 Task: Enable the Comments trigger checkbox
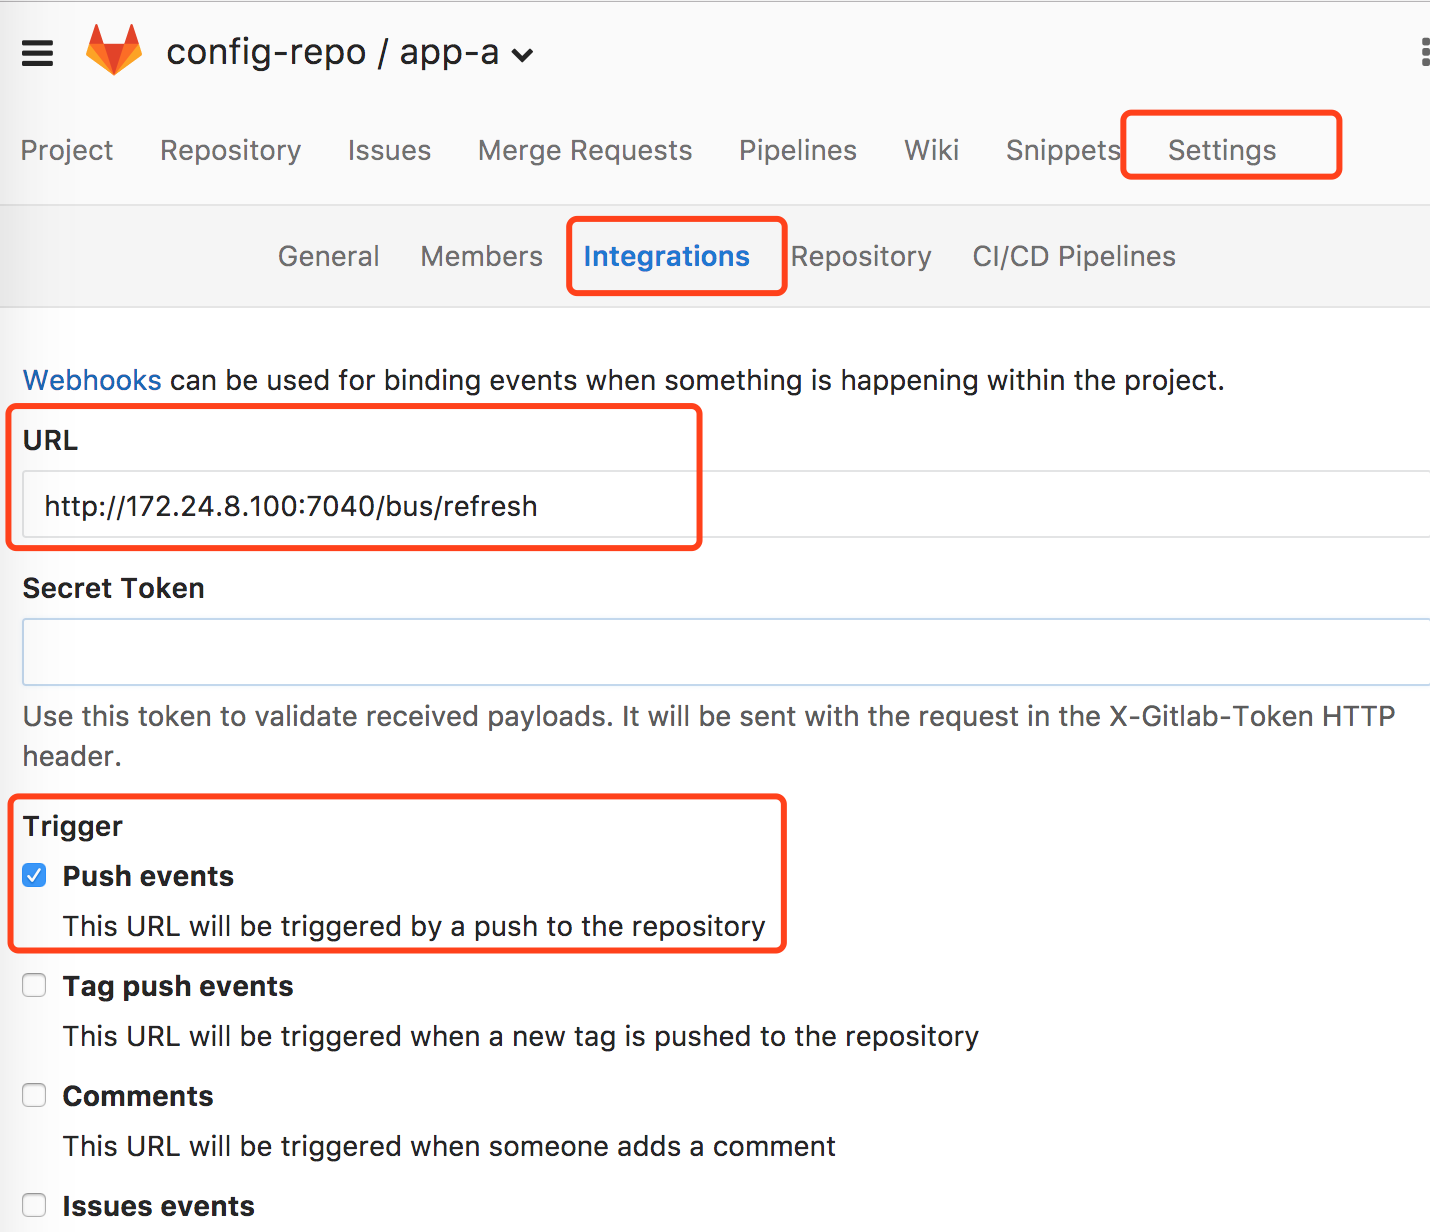(35, 1096)
